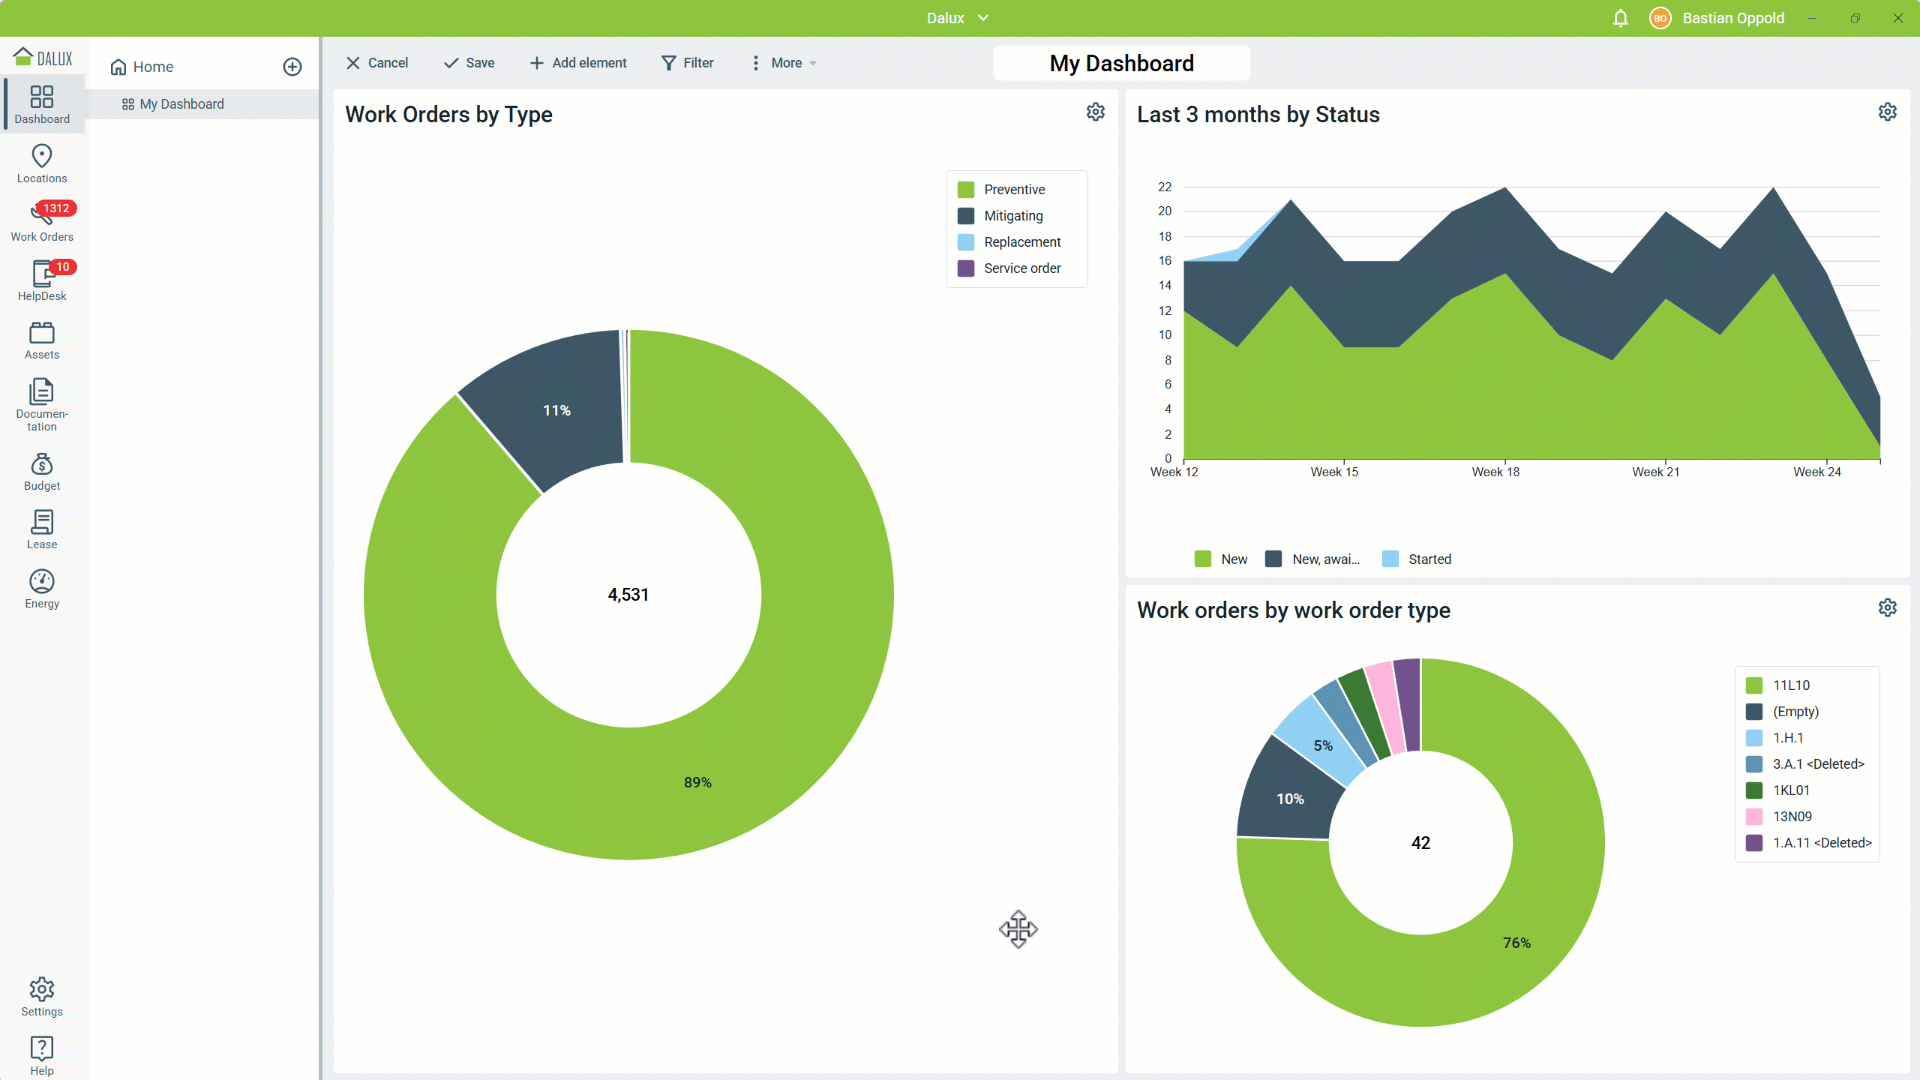Toggle Started series in status legend
Image resolution: width=1920 pixels, height=1080 pixels.
coord(1417,559)
